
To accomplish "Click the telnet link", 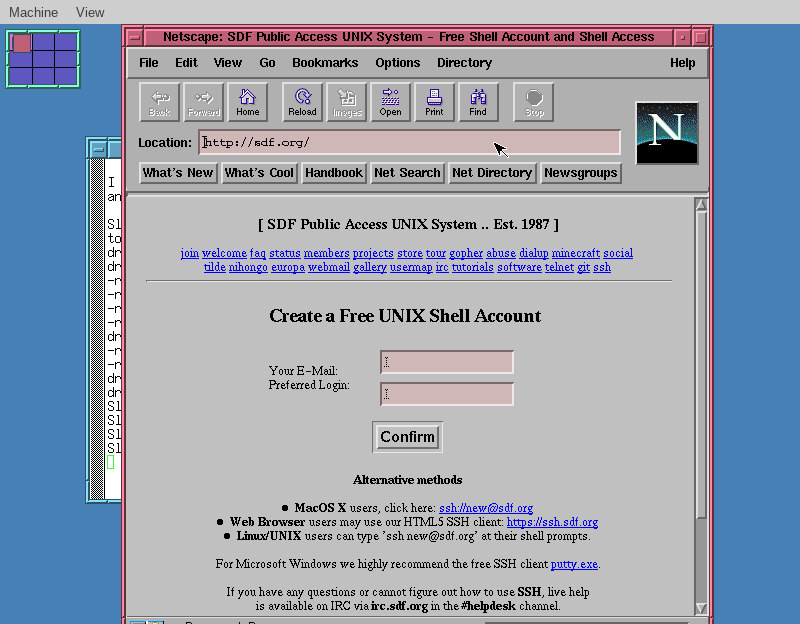I will click(559, 267).
